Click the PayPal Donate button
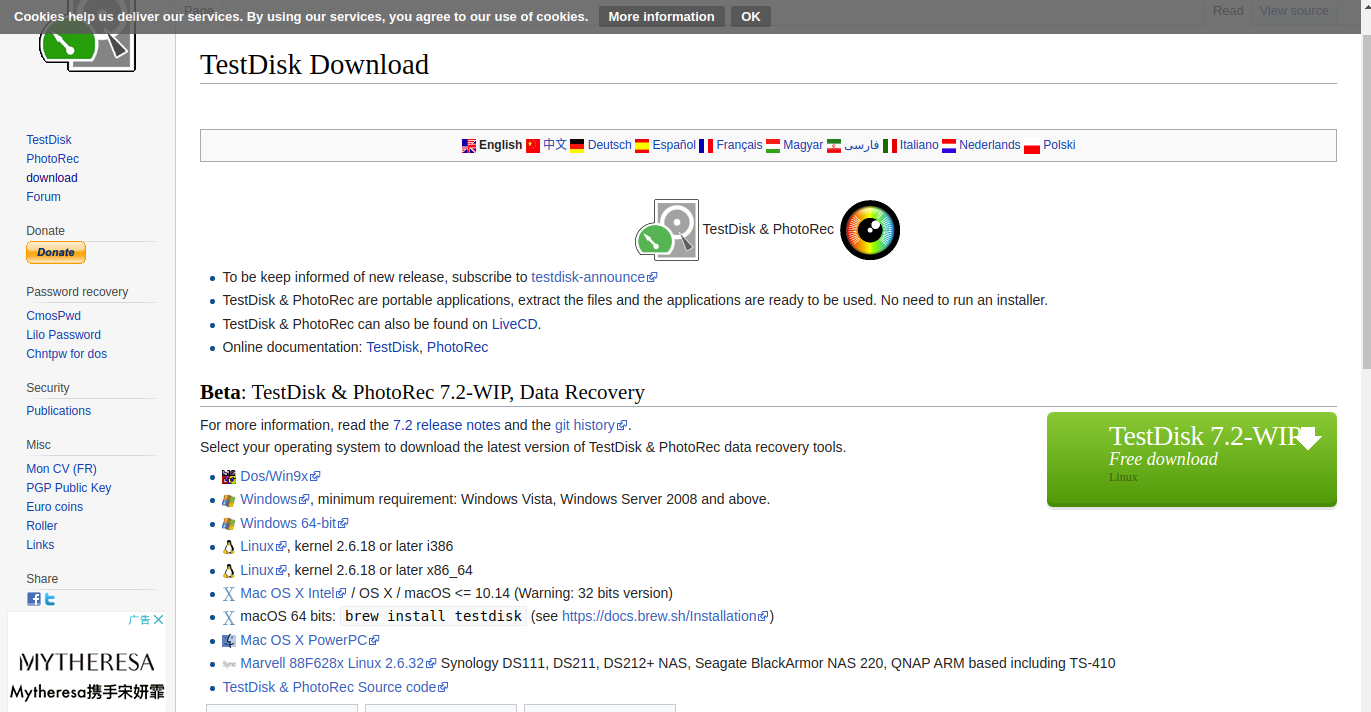The width and height of the screenshot is (1371, 712). [x=56, y=253]
